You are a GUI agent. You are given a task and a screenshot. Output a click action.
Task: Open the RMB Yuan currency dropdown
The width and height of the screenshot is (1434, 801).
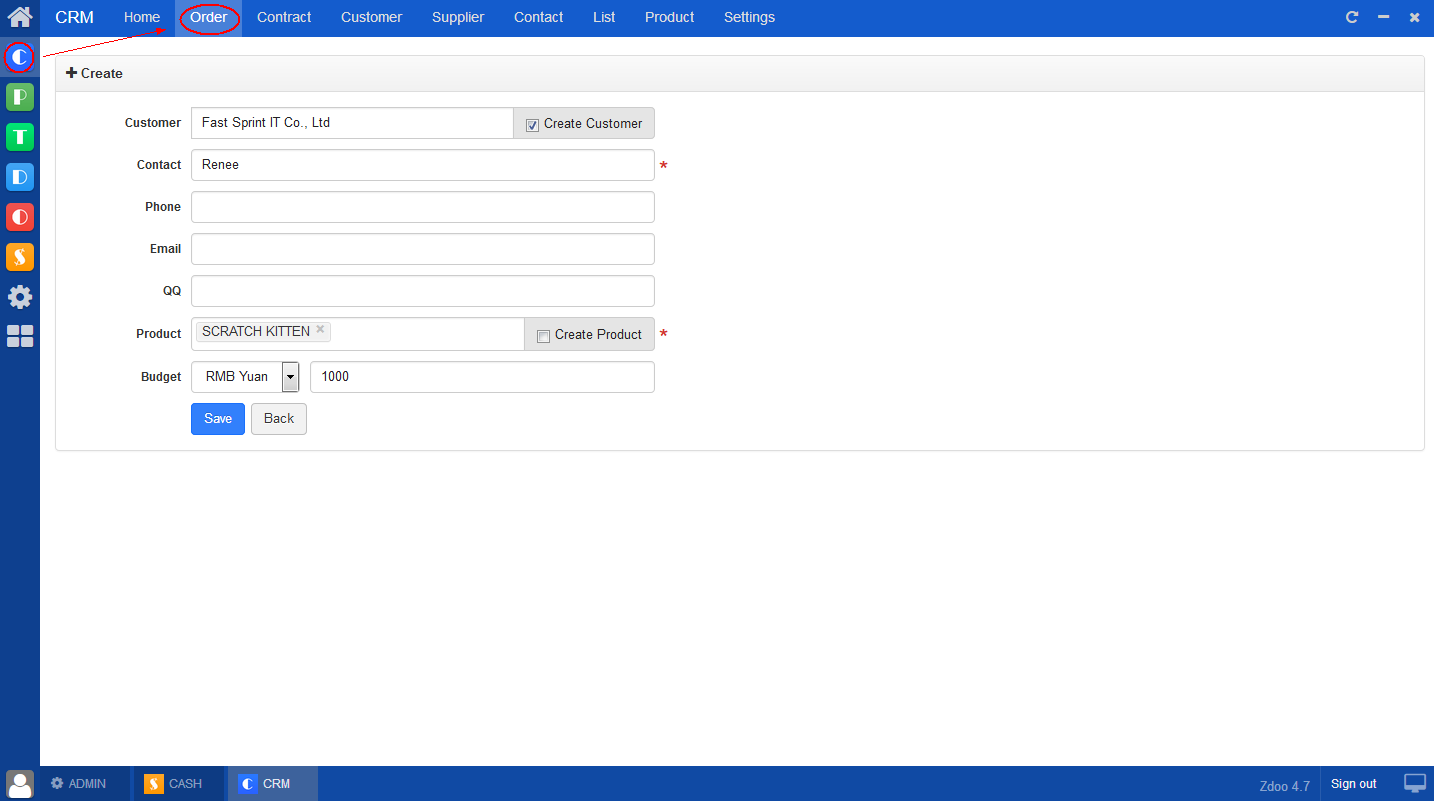[x=245, y=377]
